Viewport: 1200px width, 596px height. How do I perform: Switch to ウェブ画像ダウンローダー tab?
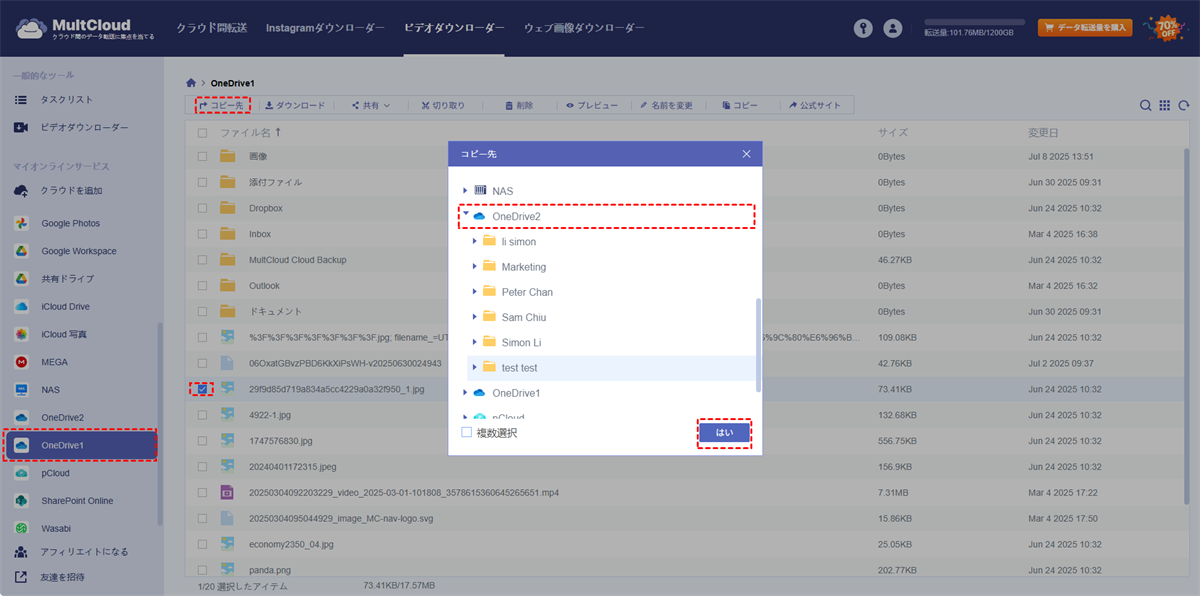(x=584, y=28)
